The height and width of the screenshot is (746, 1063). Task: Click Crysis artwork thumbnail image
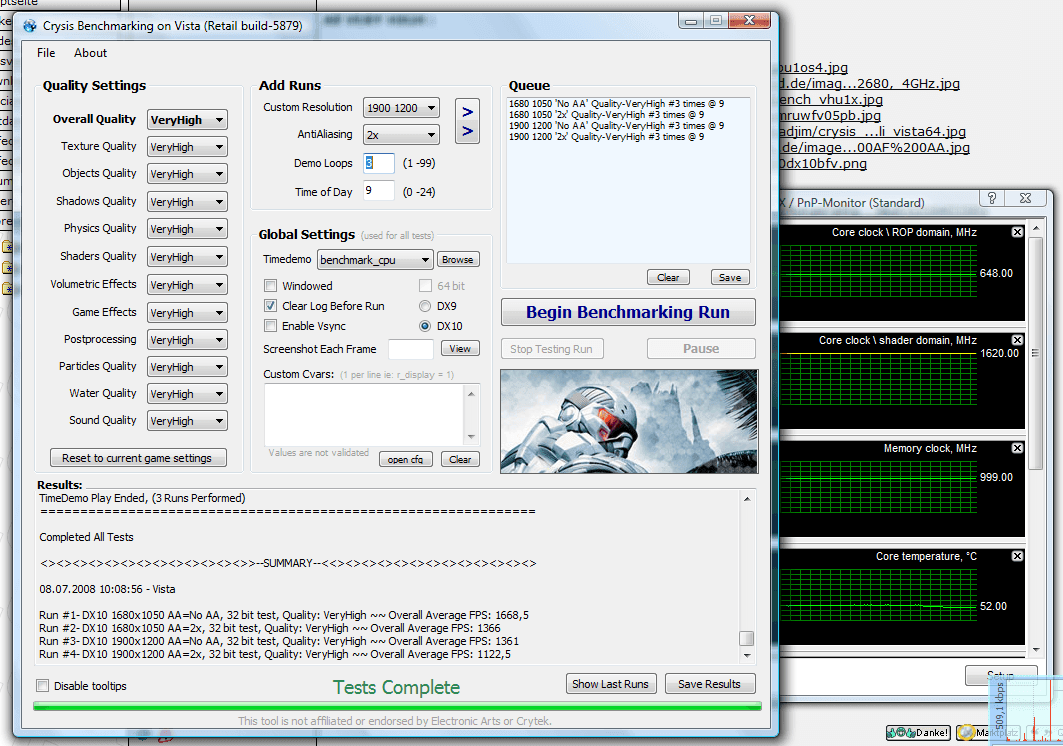coord(629,421)
